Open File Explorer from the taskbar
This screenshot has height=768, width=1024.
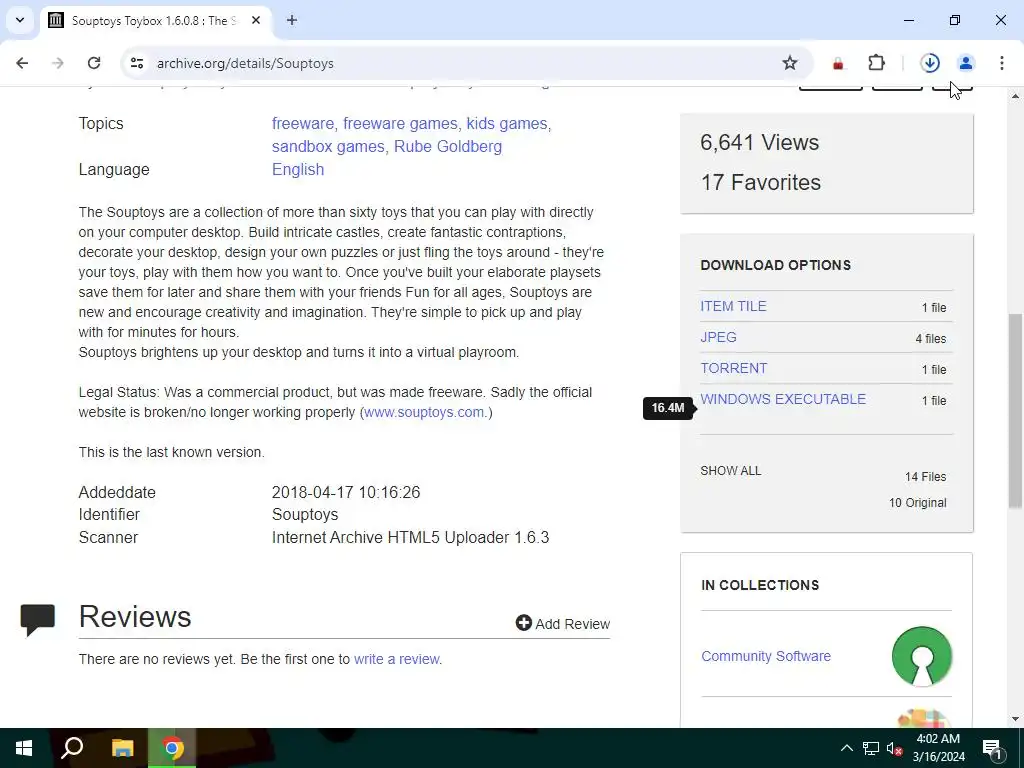(122, 748)
